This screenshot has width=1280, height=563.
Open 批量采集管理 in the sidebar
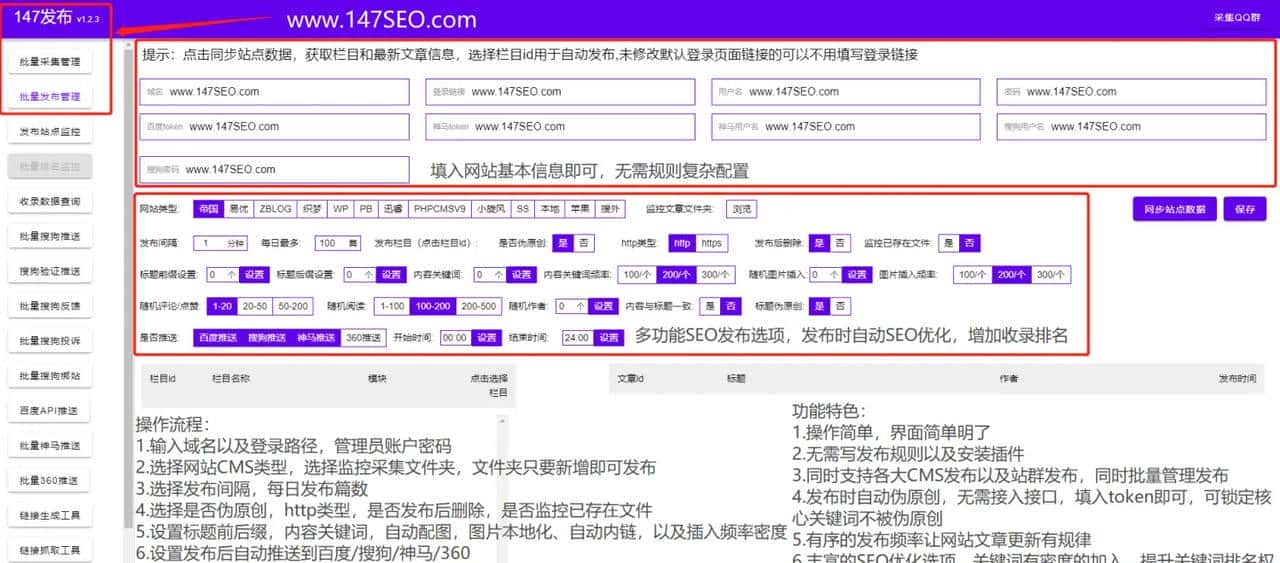[50, 62]
